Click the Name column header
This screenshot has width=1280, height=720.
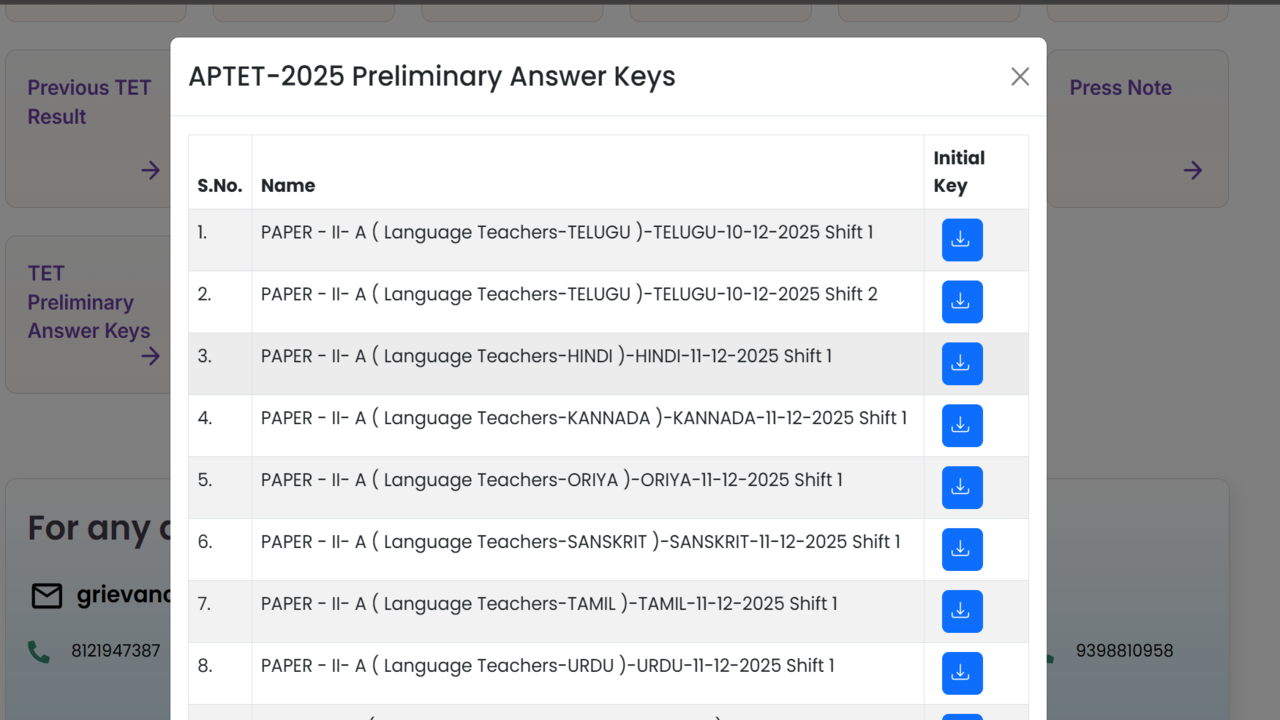288,186
